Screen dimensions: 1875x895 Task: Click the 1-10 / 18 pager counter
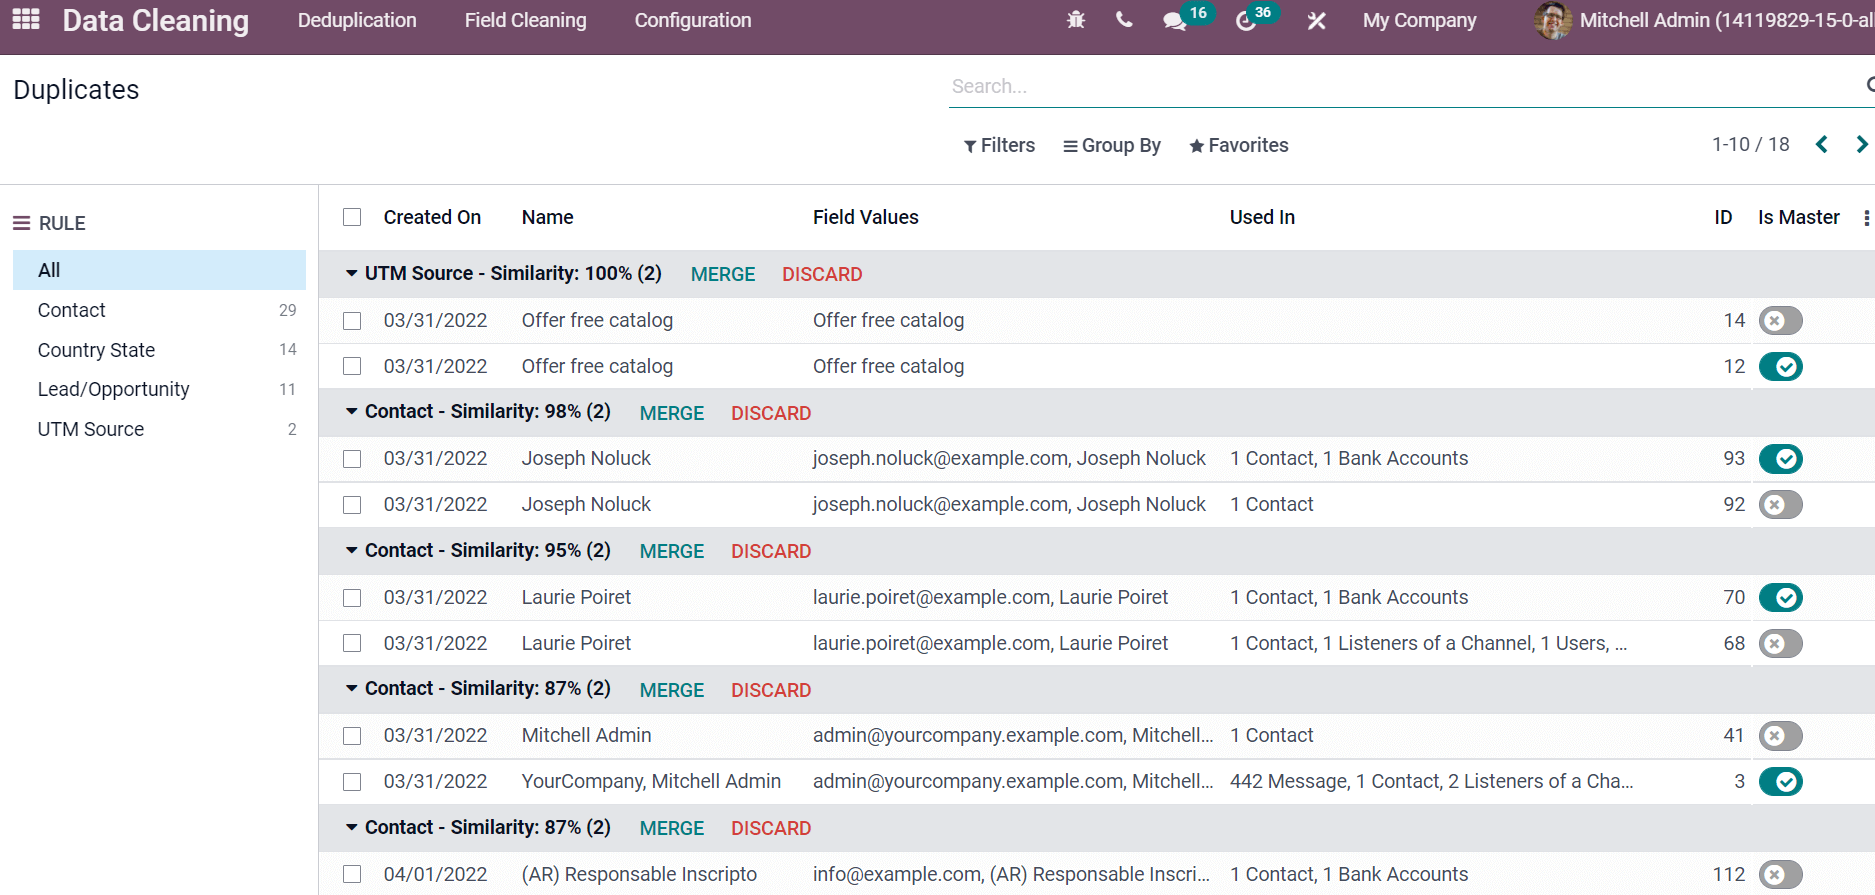pyautogui.click(x=1751, y=144)
